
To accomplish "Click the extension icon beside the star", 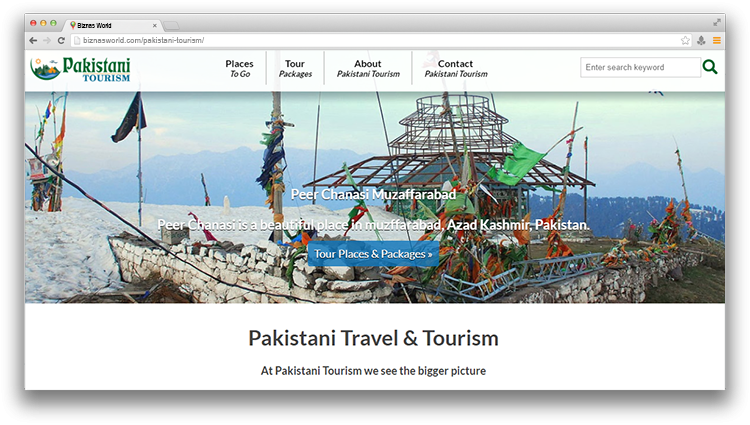I will point(701,40).
